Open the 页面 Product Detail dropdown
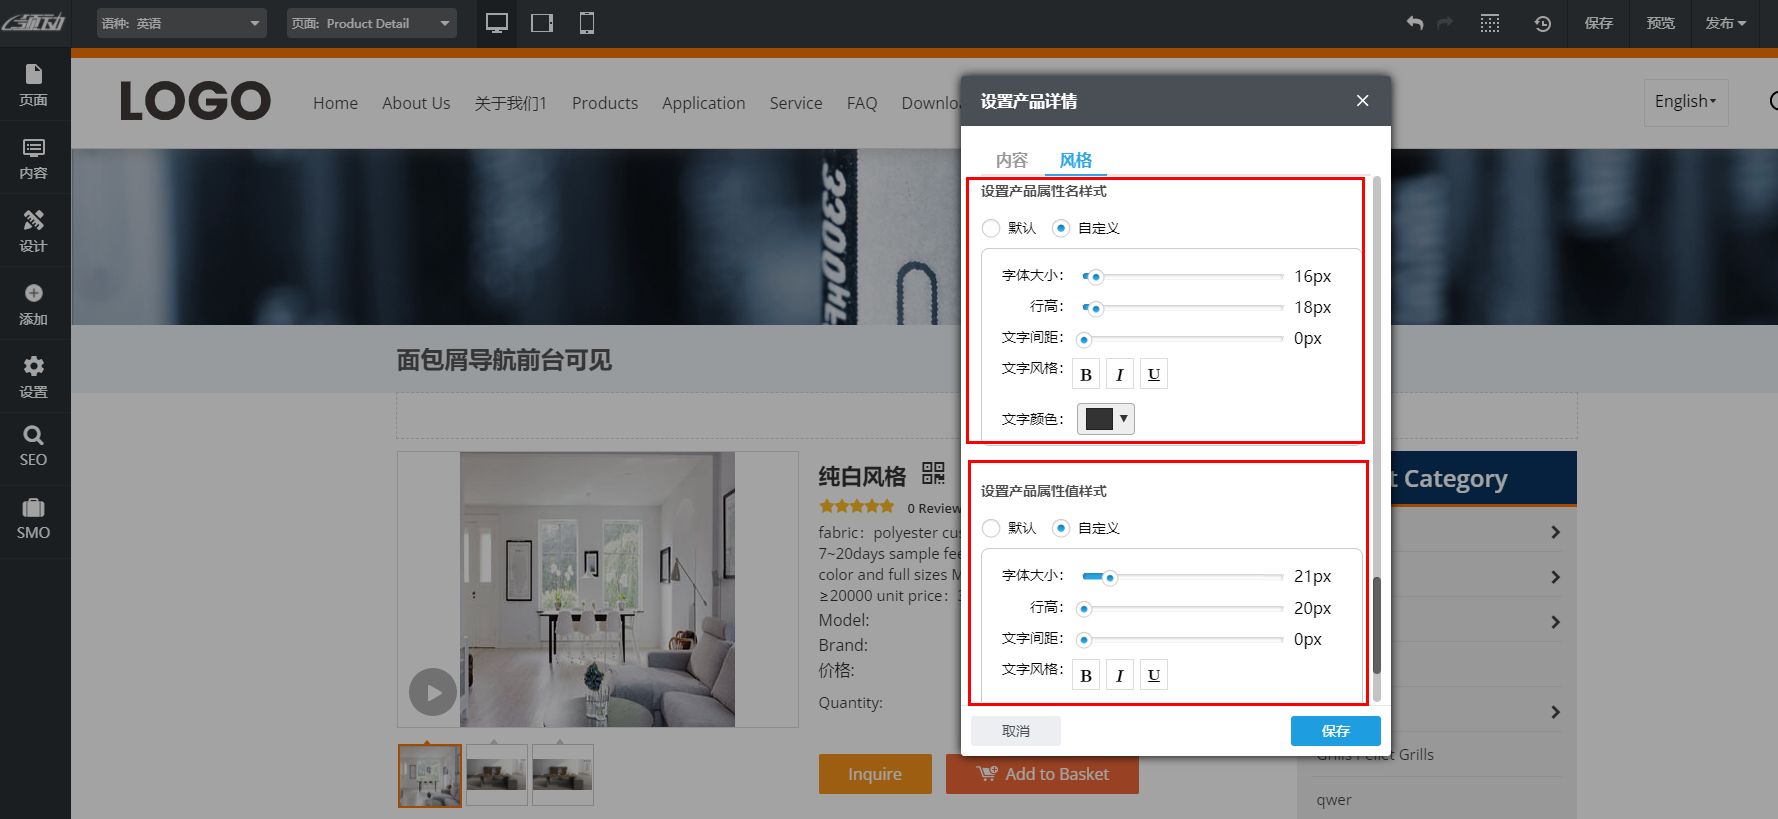Image resolution: width=1778 pixels, height=819 pixels. (x=371, y=23)
